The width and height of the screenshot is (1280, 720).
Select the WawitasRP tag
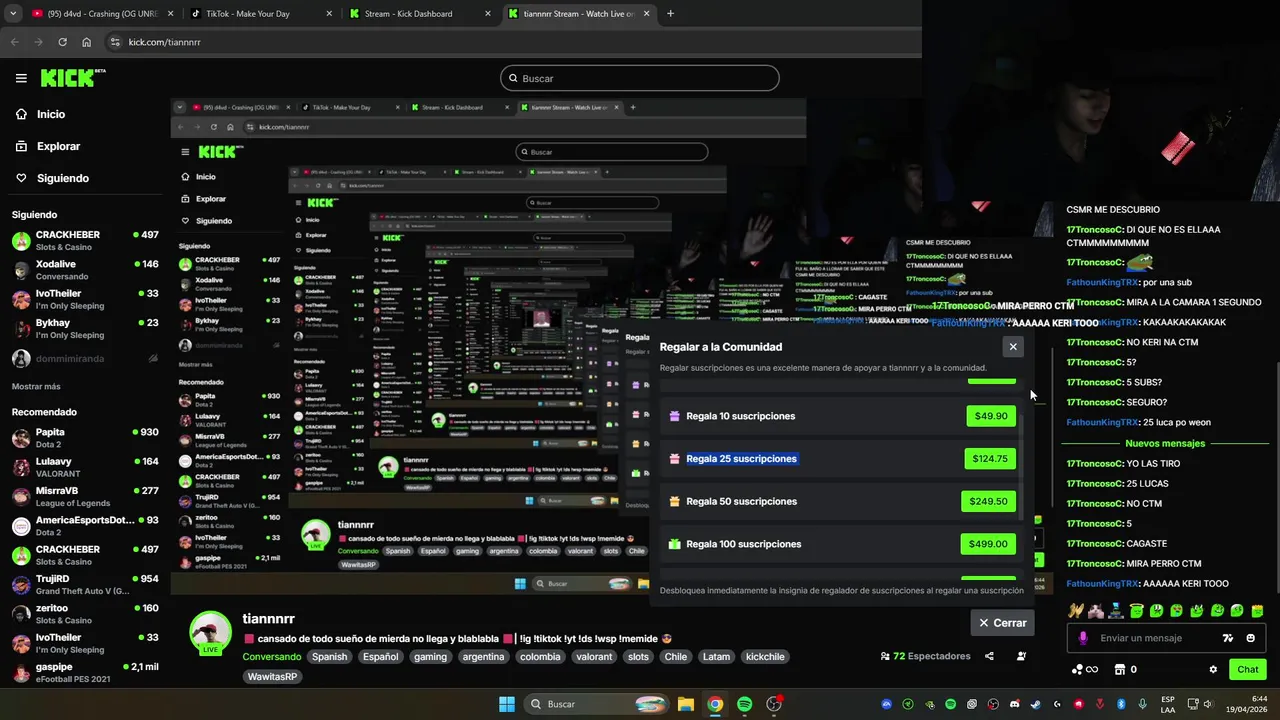click(x=272, y=677)
